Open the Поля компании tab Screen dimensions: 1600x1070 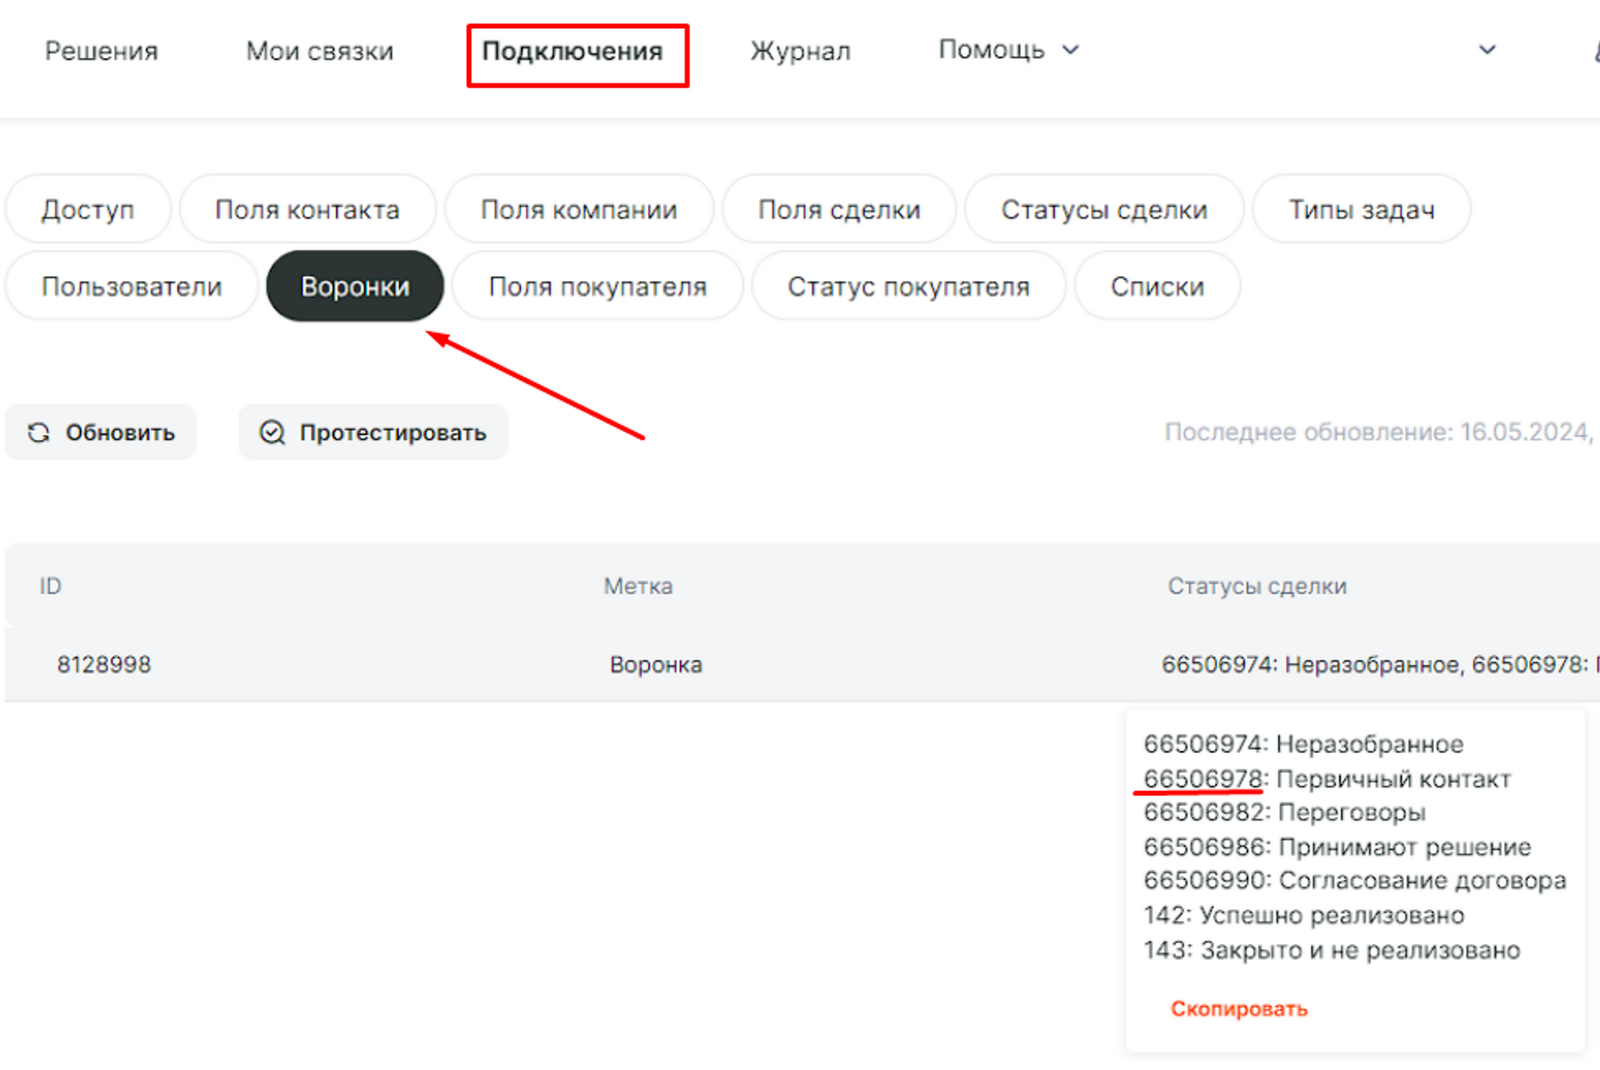coord(579,209)
